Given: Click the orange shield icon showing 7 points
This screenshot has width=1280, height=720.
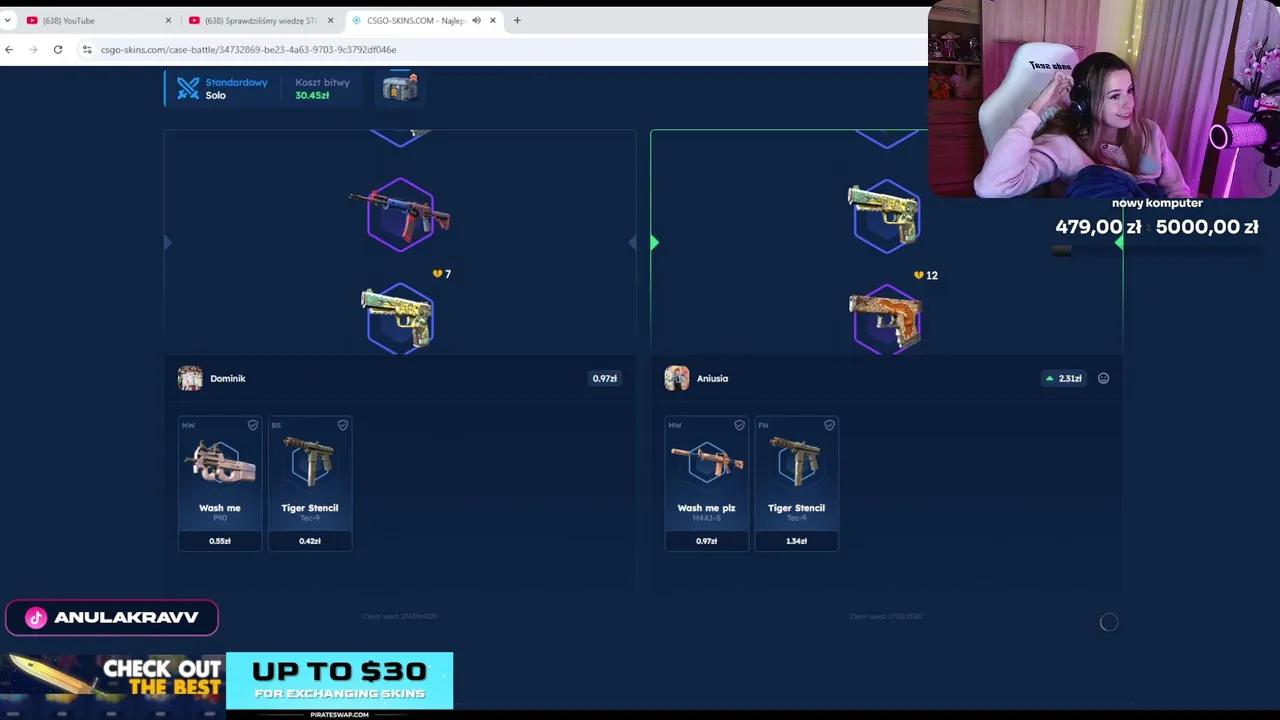Looking at the screenshot, I should click(x=437, y=273).
